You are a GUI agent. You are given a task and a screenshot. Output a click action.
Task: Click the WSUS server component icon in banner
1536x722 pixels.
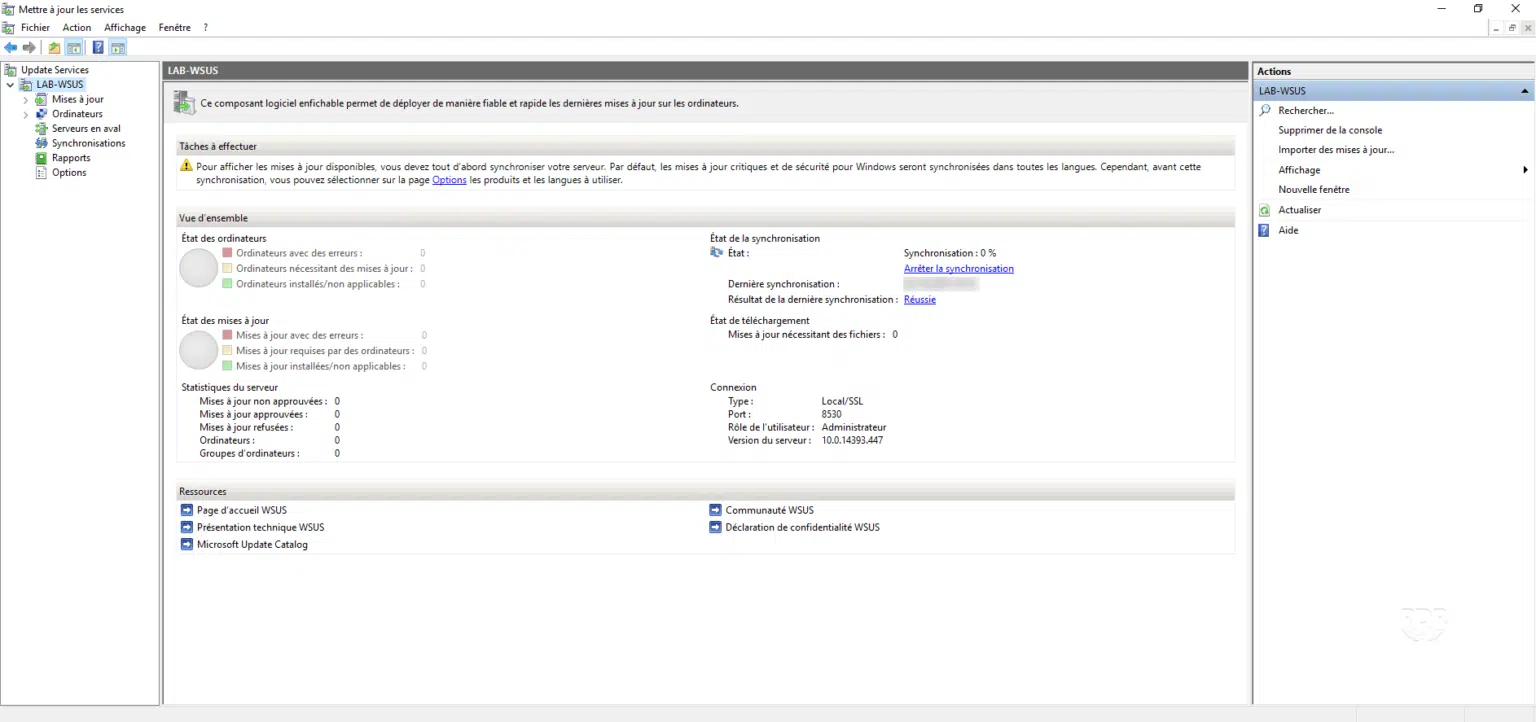(184, 102)
